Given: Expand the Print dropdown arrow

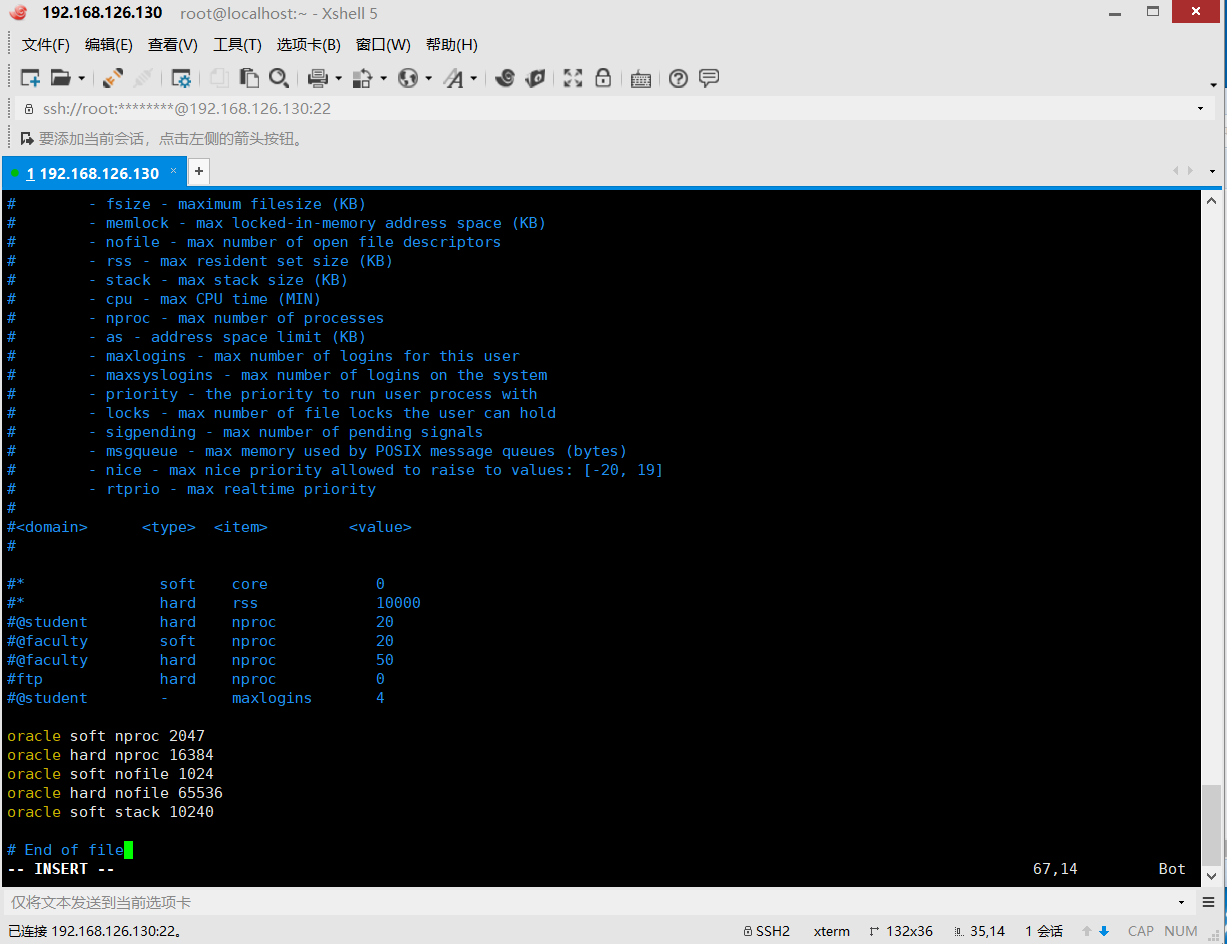Looking at the screenshot, I should click(x=338, y=78).
